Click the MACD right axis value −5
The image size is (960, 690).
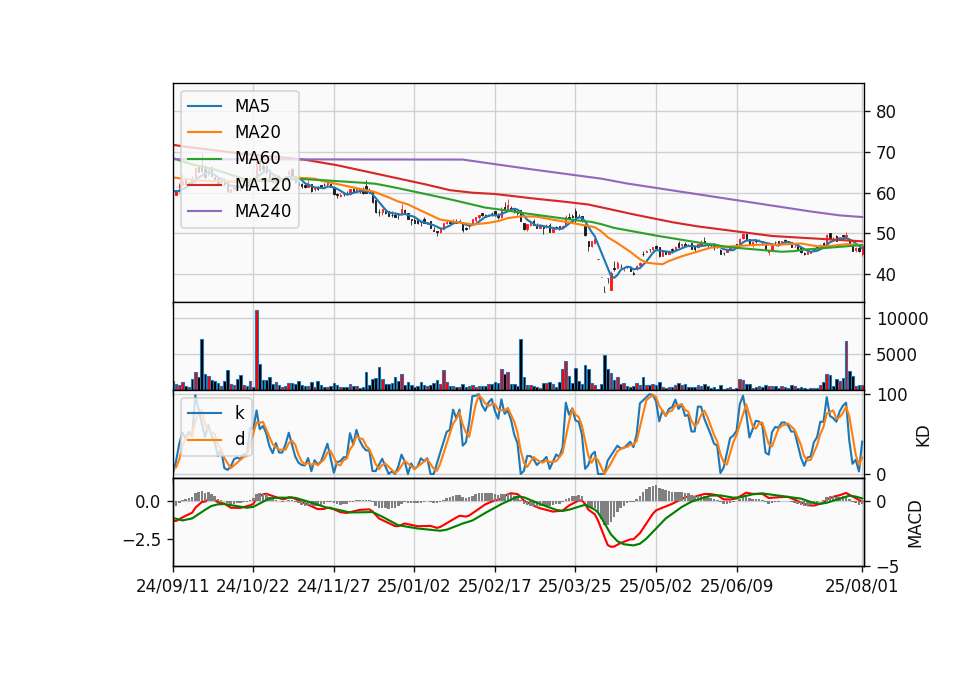(x=887, y=568)
